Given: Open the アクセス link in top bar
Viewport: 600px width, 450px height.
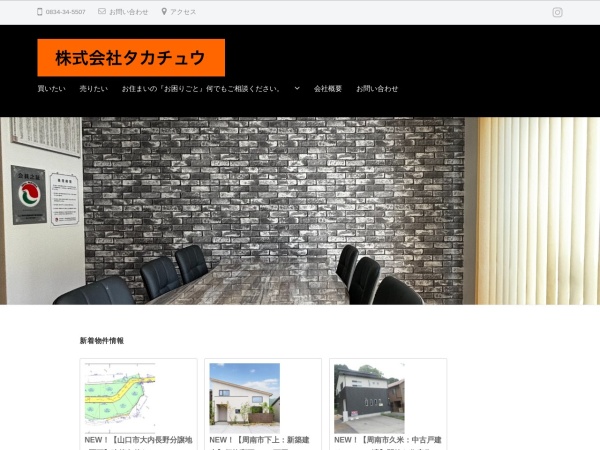Looking at the screenshot, I should coord(183,12).
